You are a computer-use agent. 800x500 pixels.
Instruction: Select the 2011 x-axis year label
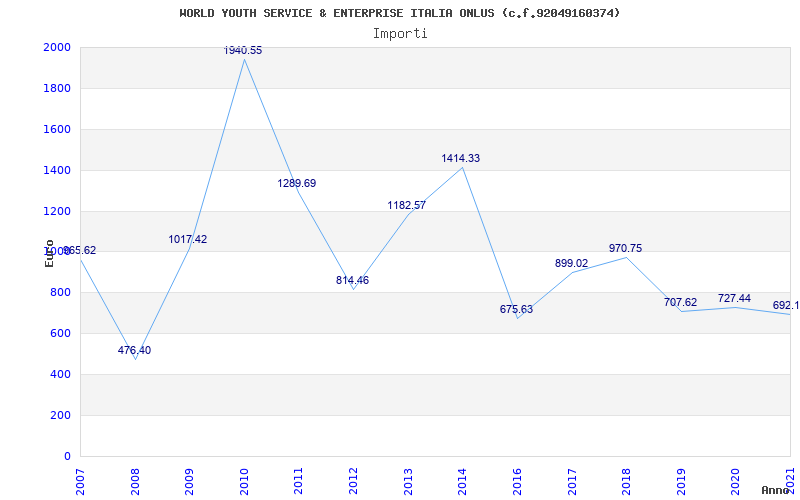point(298,481)
